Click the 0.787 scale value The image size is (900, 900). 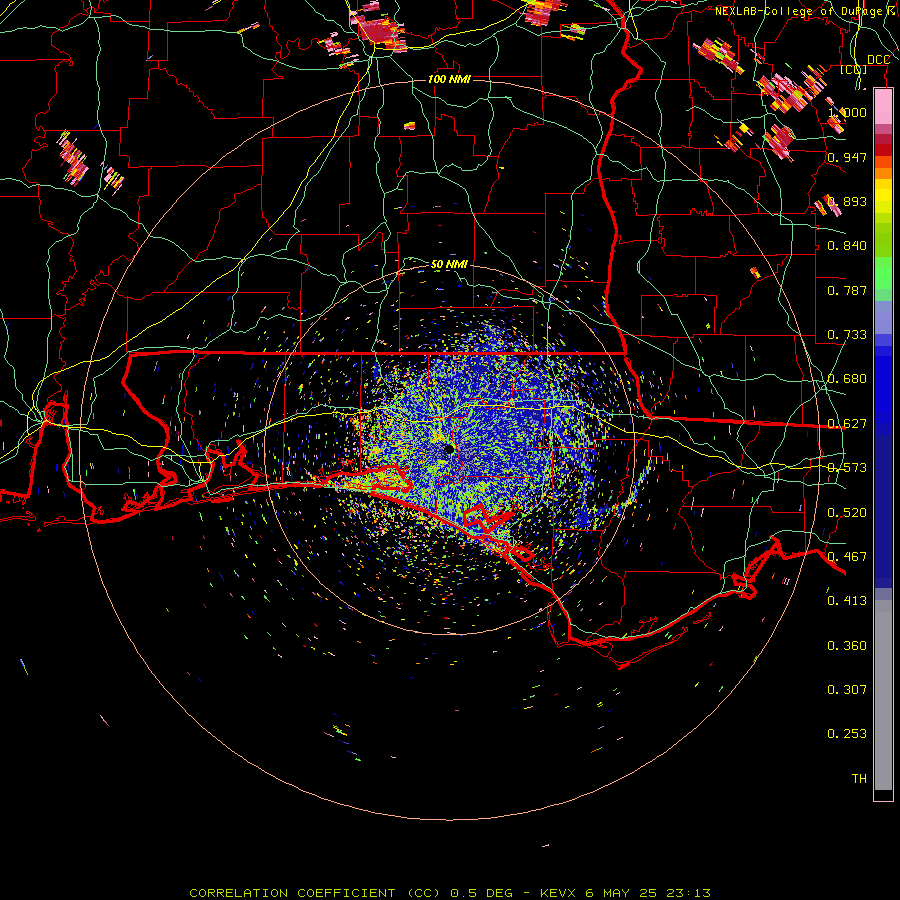847,290
